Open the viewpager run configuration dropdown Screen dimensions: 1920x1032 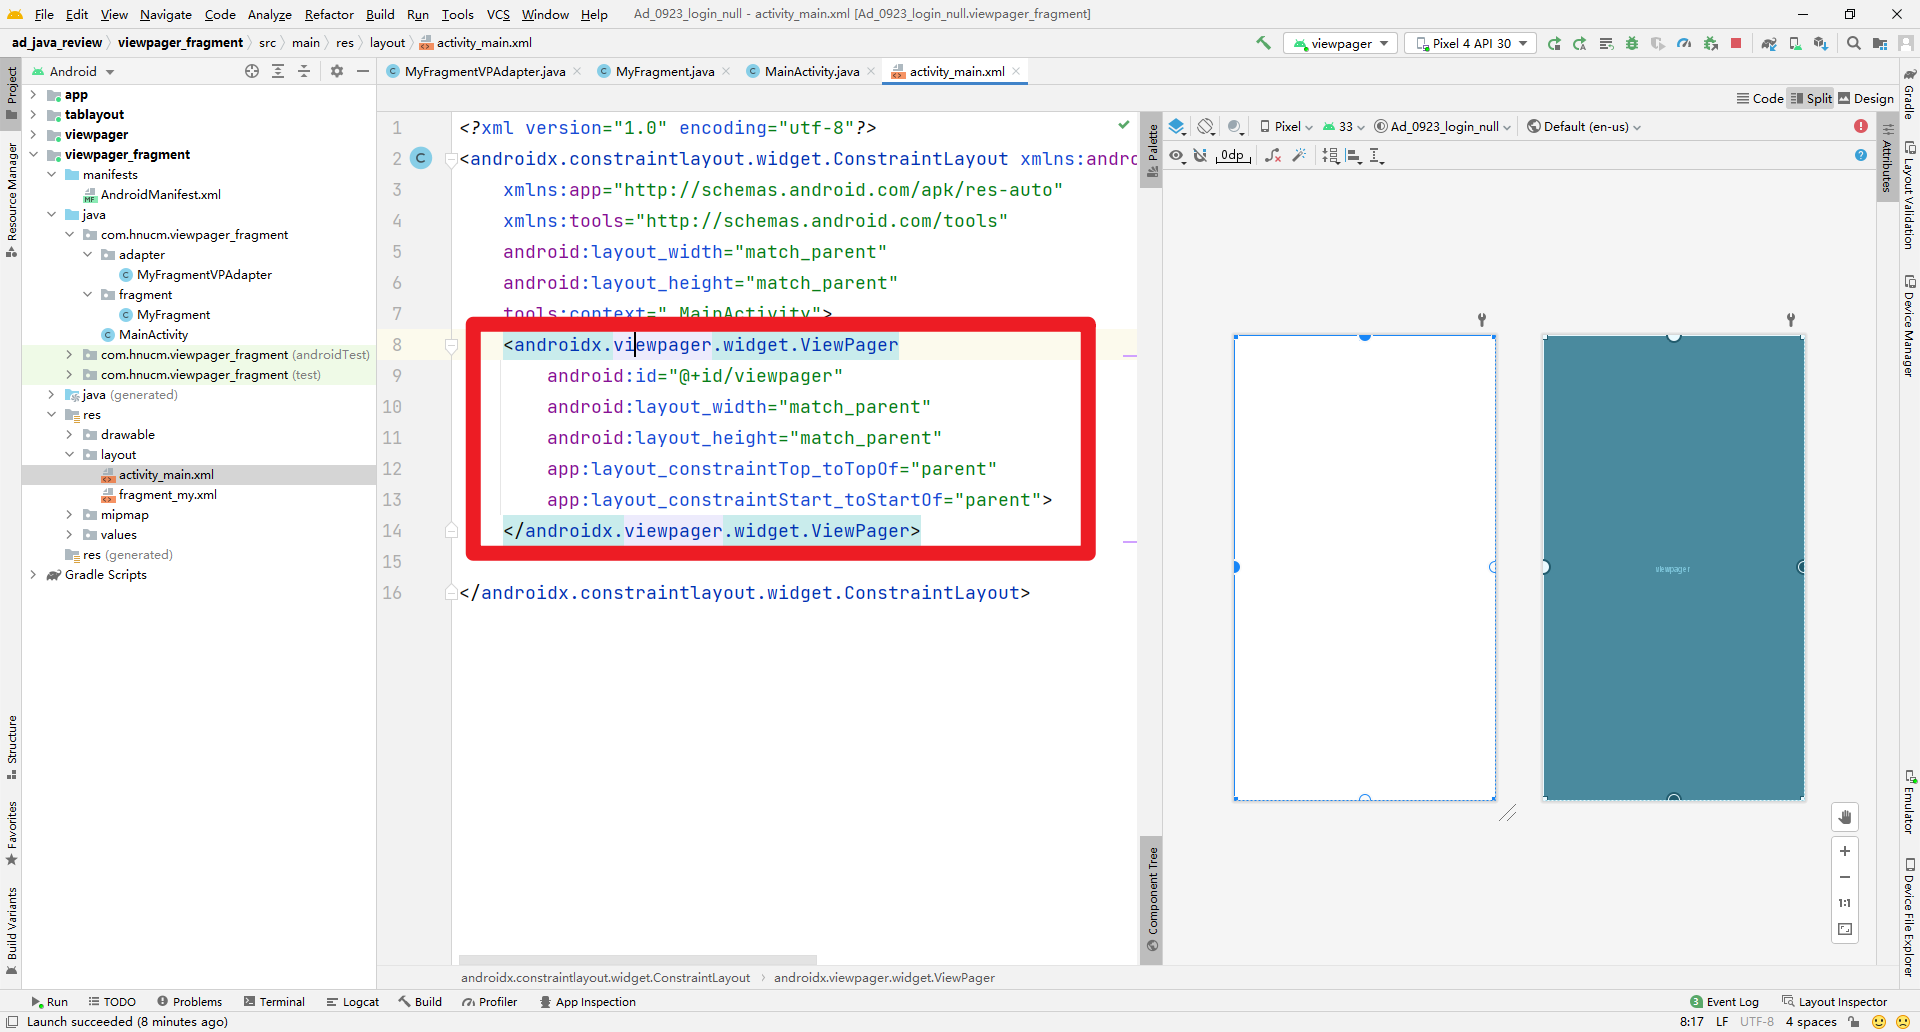[x=1340, y=43]
